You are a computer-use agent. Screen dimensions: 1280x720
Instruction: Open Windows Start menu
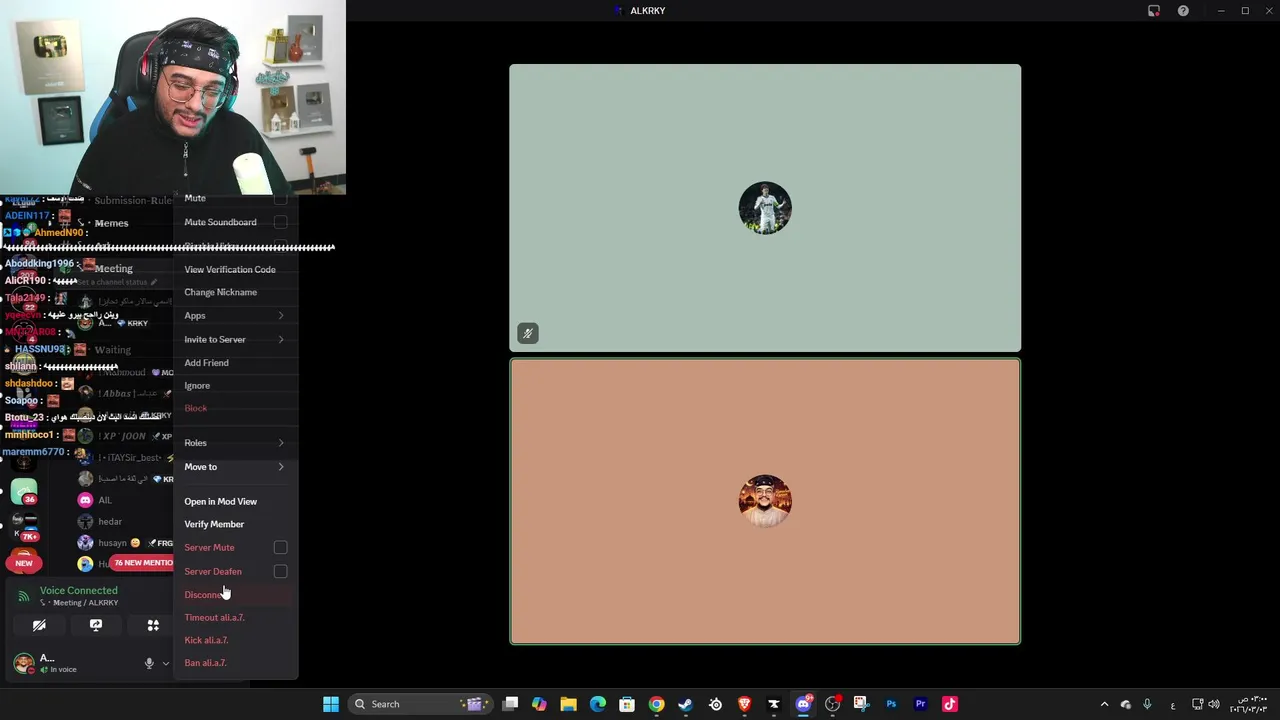pyautogui.click(x=330, y=704)
